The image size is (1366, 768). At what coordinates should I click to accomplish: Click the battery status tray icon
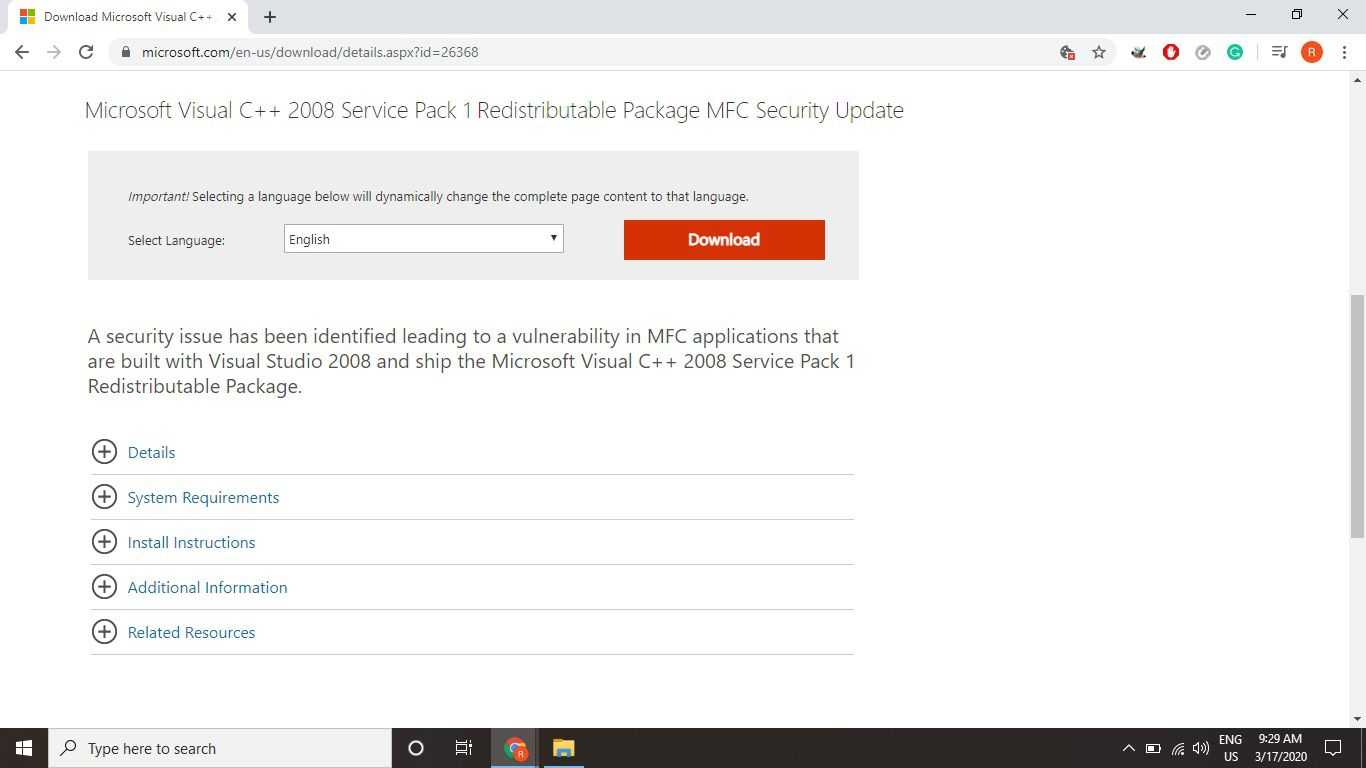click(x=1153, y=748)
